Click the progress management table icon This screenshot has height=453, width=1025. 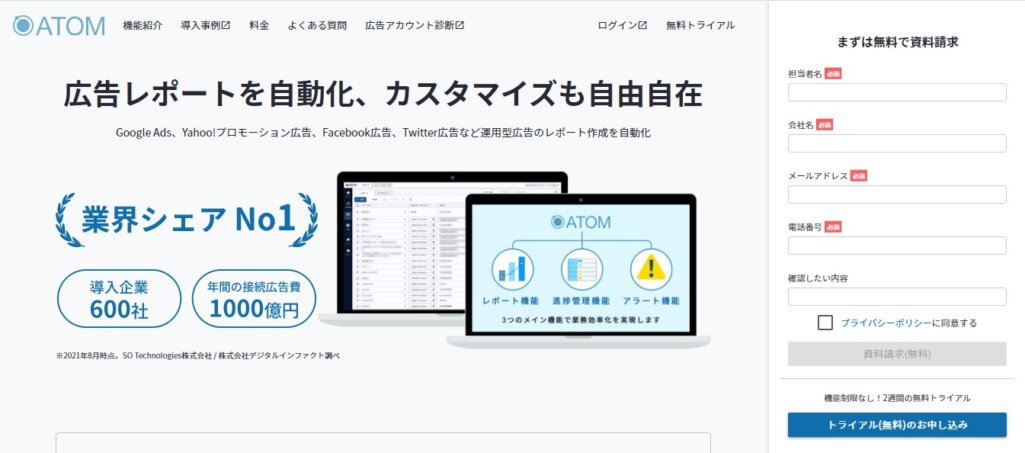[x=581, y=269]
